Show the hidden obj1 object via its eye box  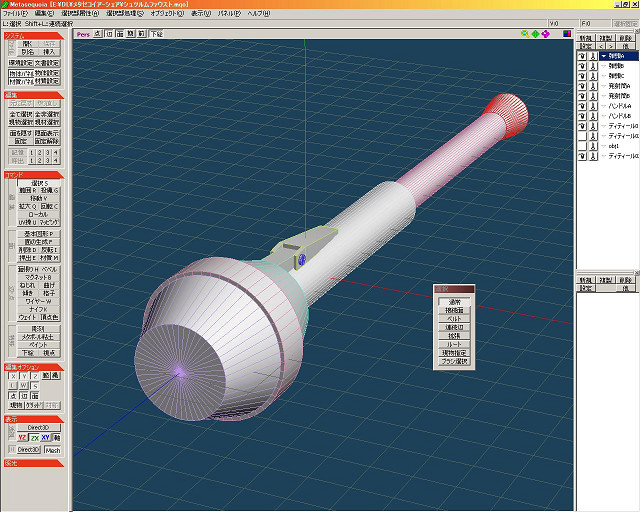(x=582, y=146)
